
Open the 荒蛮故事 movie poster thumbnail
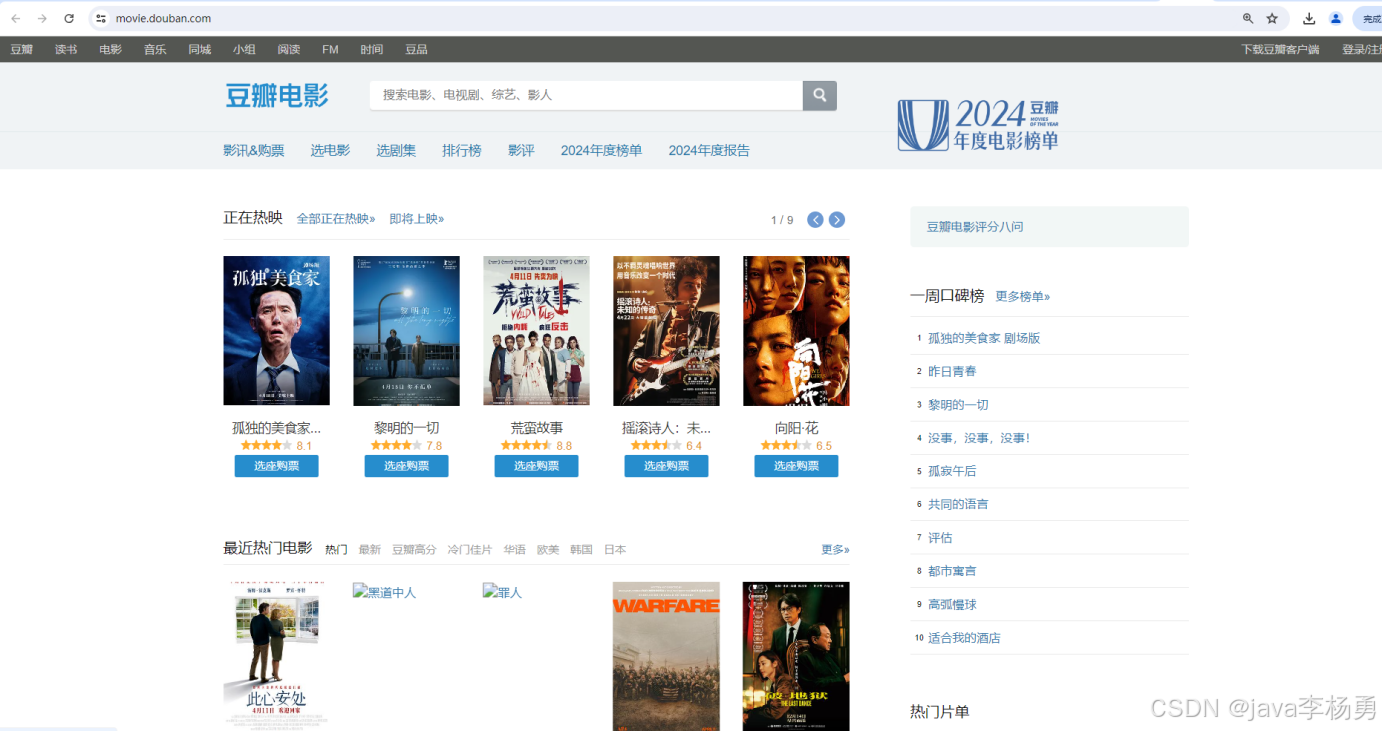pyautogui.click(x=536, y=330)
